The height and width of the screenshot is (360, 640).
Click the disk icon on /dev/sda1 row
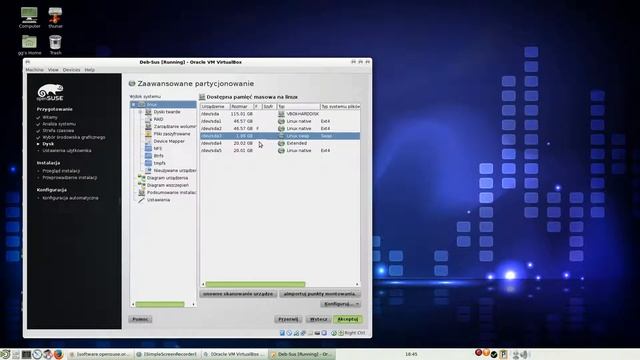coord(281,121)
